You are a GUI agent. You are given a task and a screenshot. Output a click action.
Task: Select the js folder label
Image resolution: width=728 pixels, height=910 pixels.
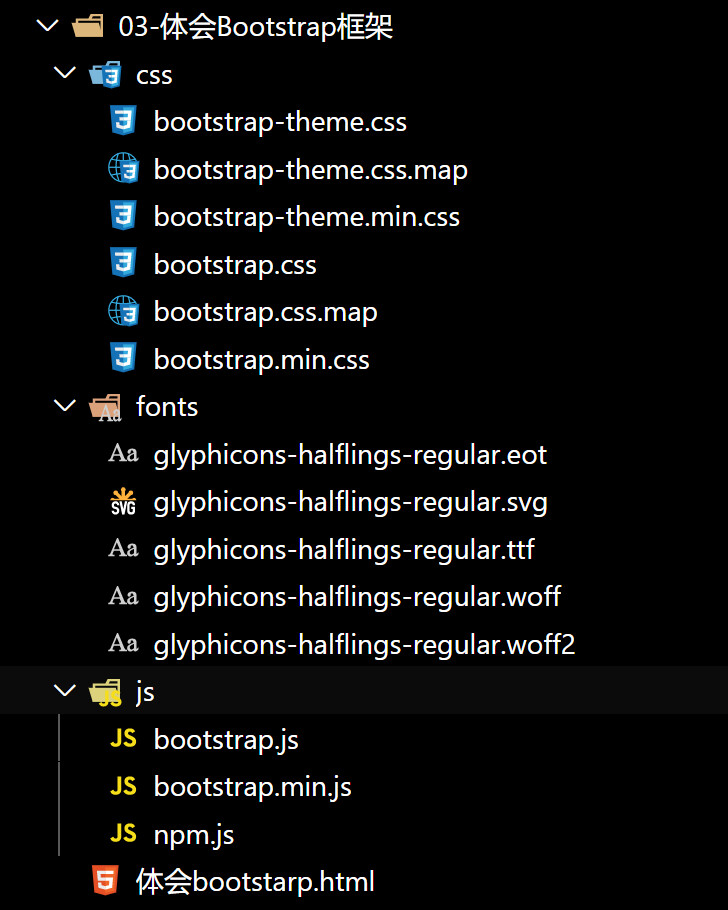pyautogui.click(x=145, y=692)
